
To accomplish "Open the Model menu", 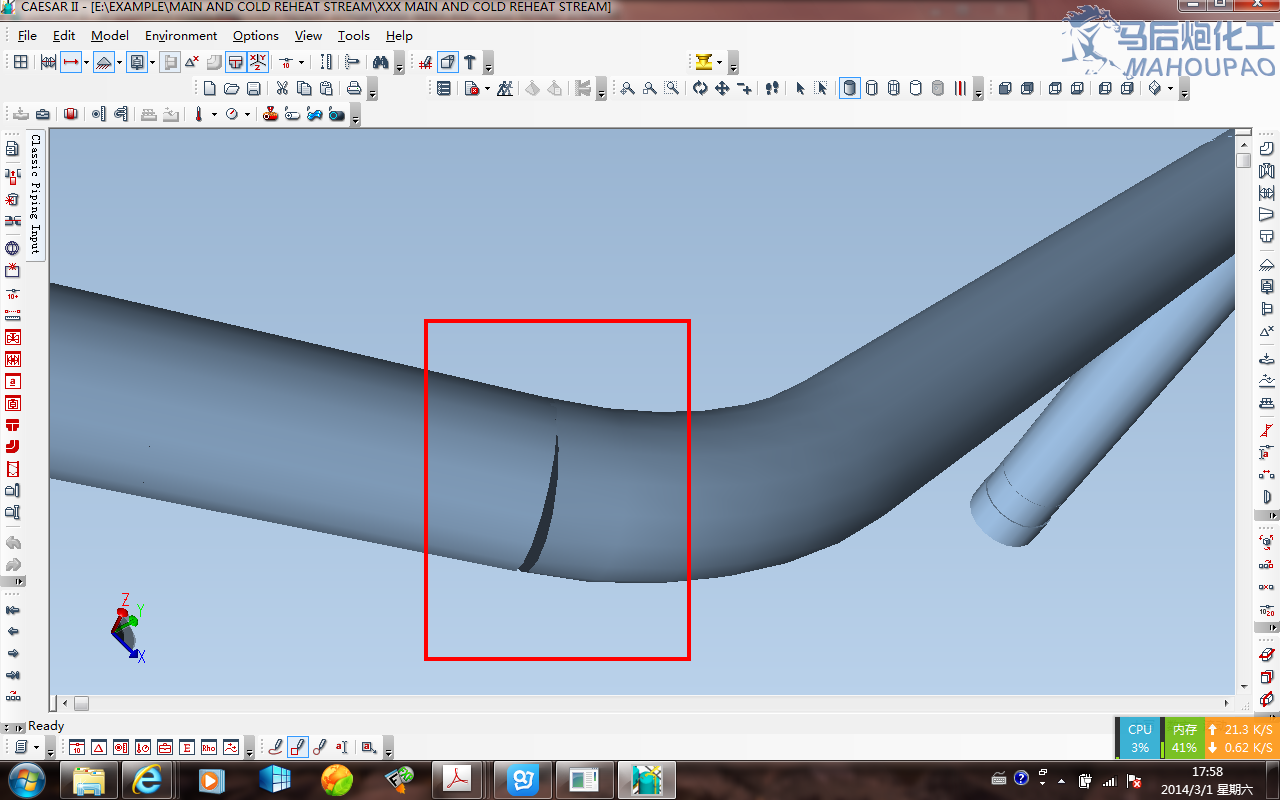I will click(110, 35).
